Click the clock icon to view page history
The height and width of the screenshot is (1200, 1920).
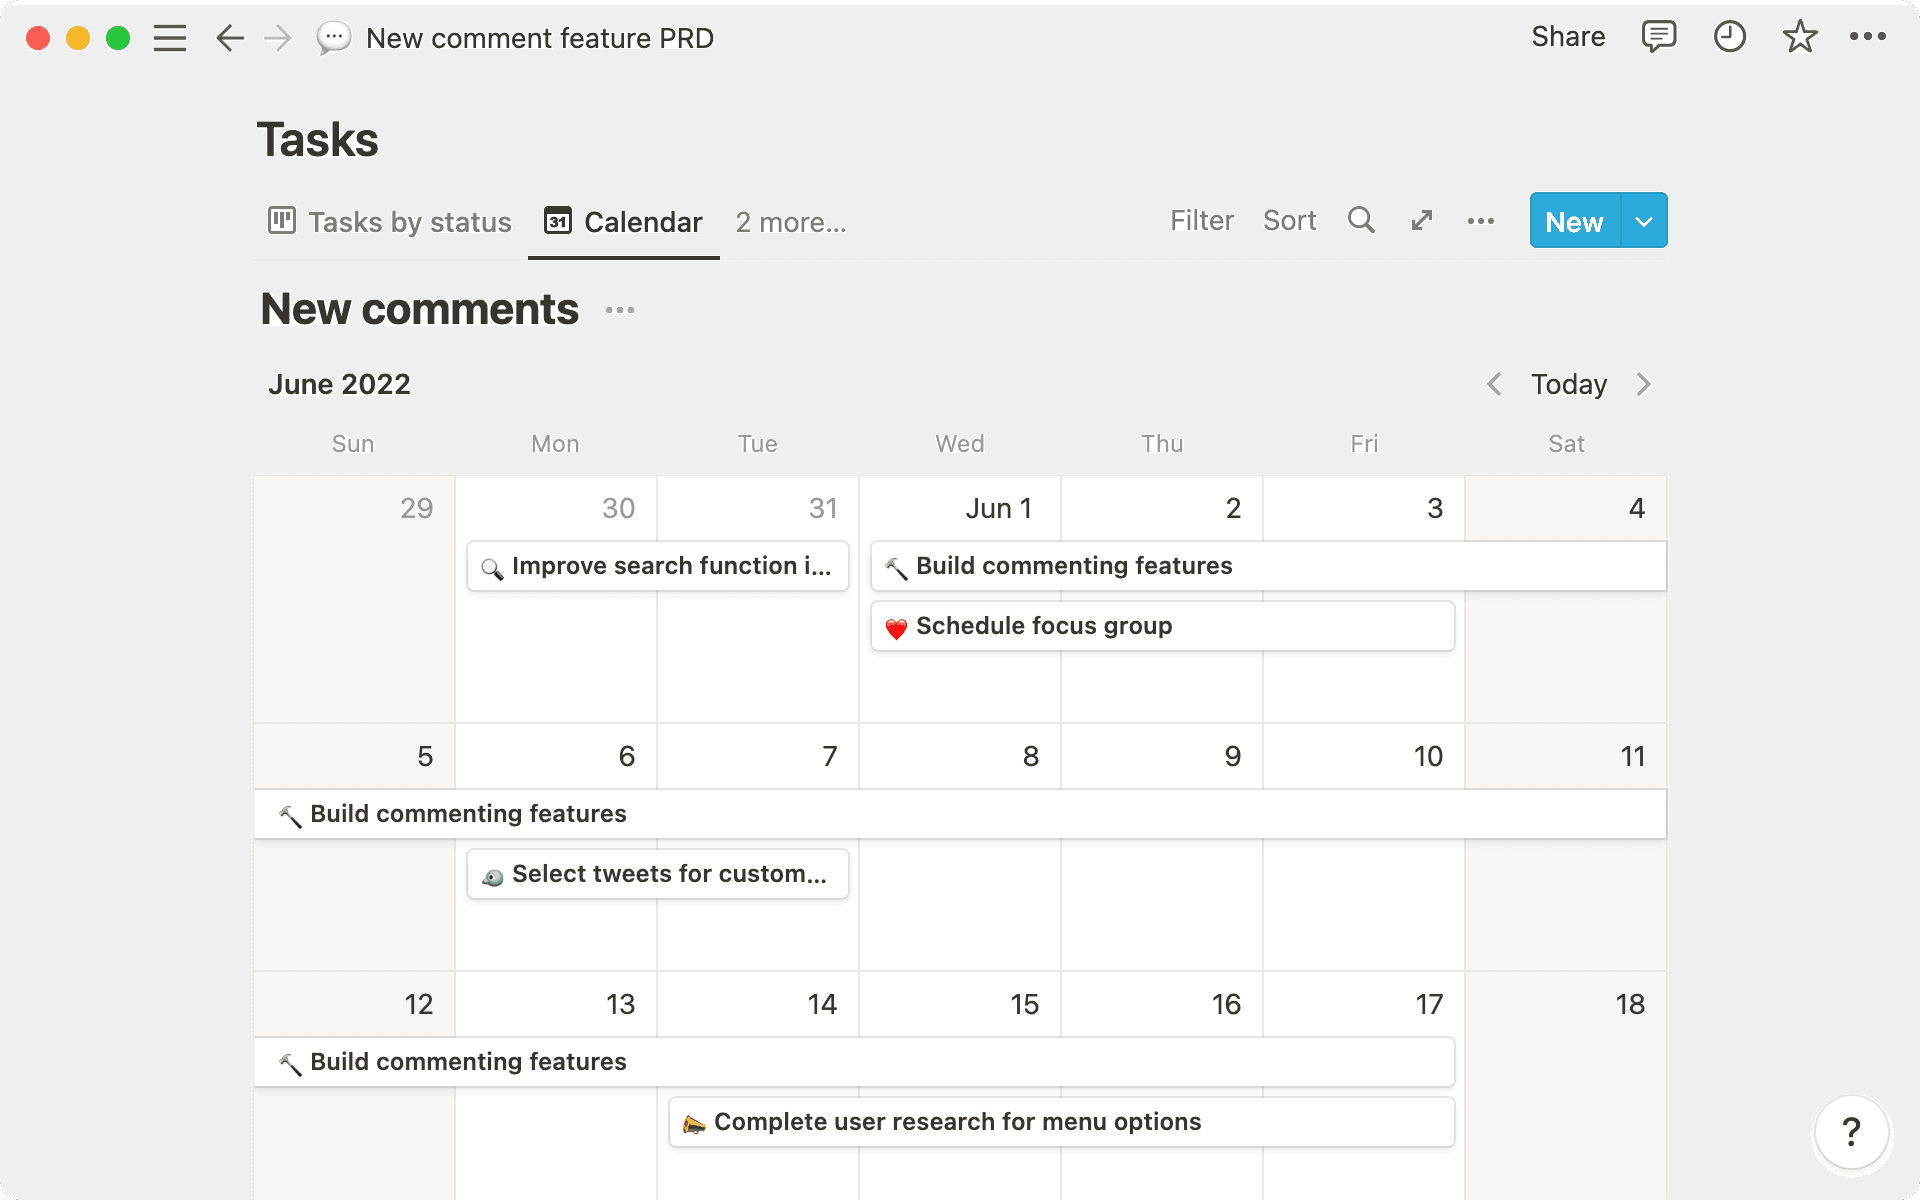[x=1729, y=37]
